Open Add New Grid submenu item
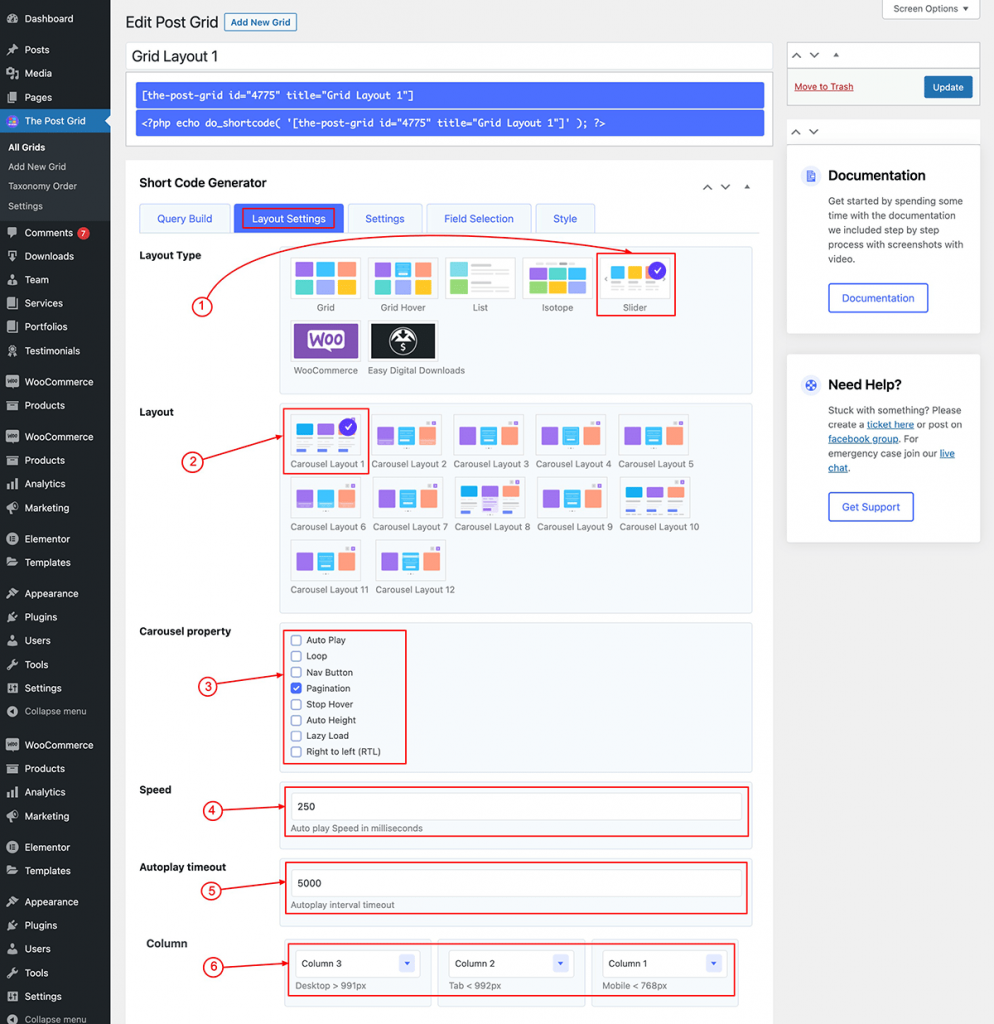The image size is (994, 1024). [37, 167]
